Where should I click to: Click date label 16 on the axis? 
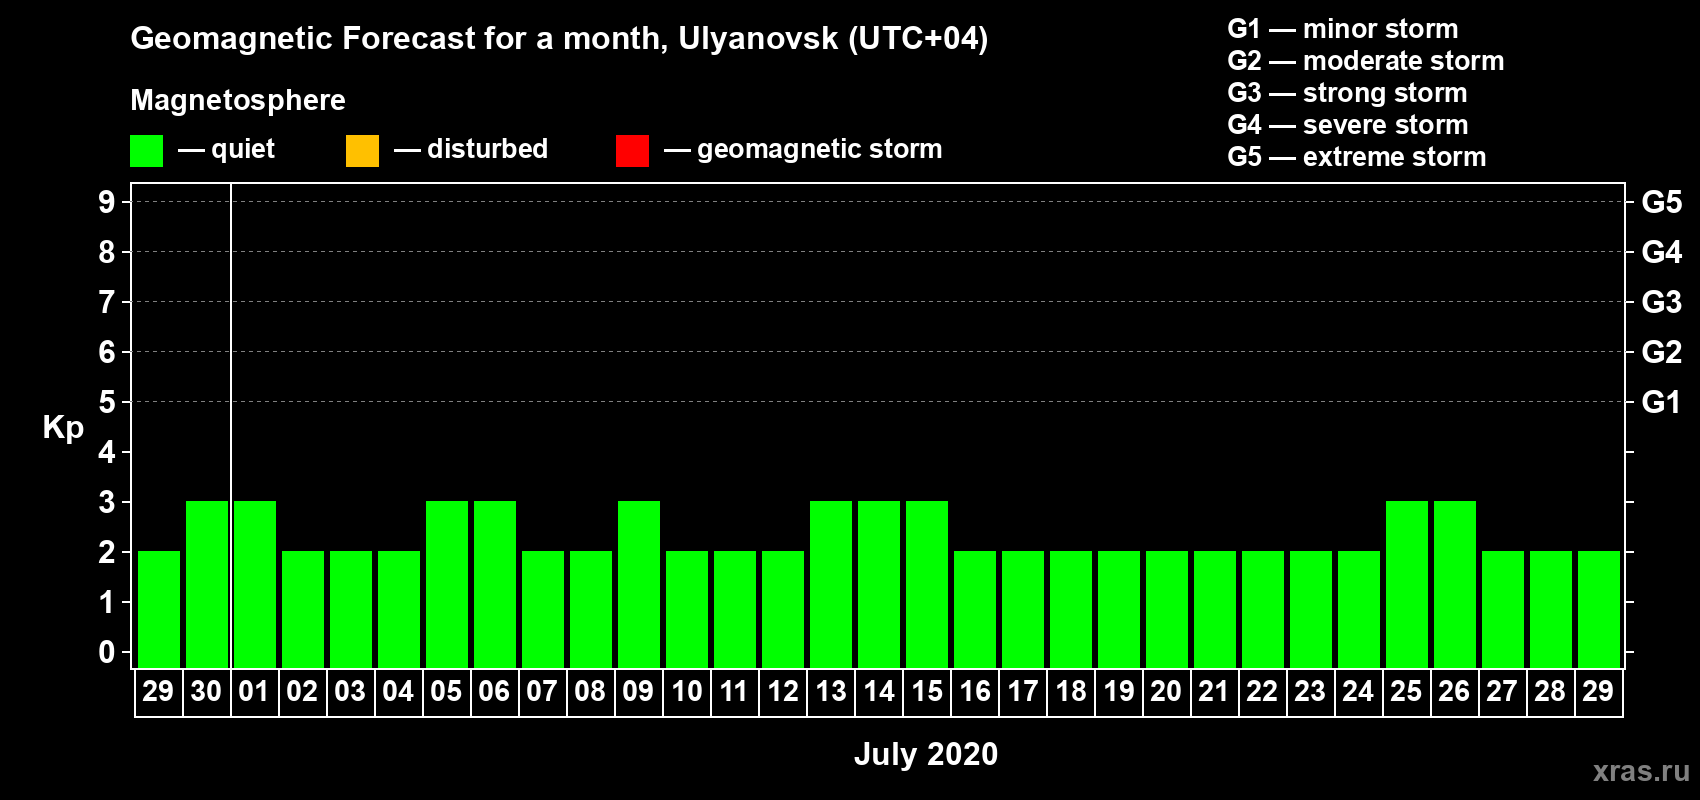pos(974,691)
